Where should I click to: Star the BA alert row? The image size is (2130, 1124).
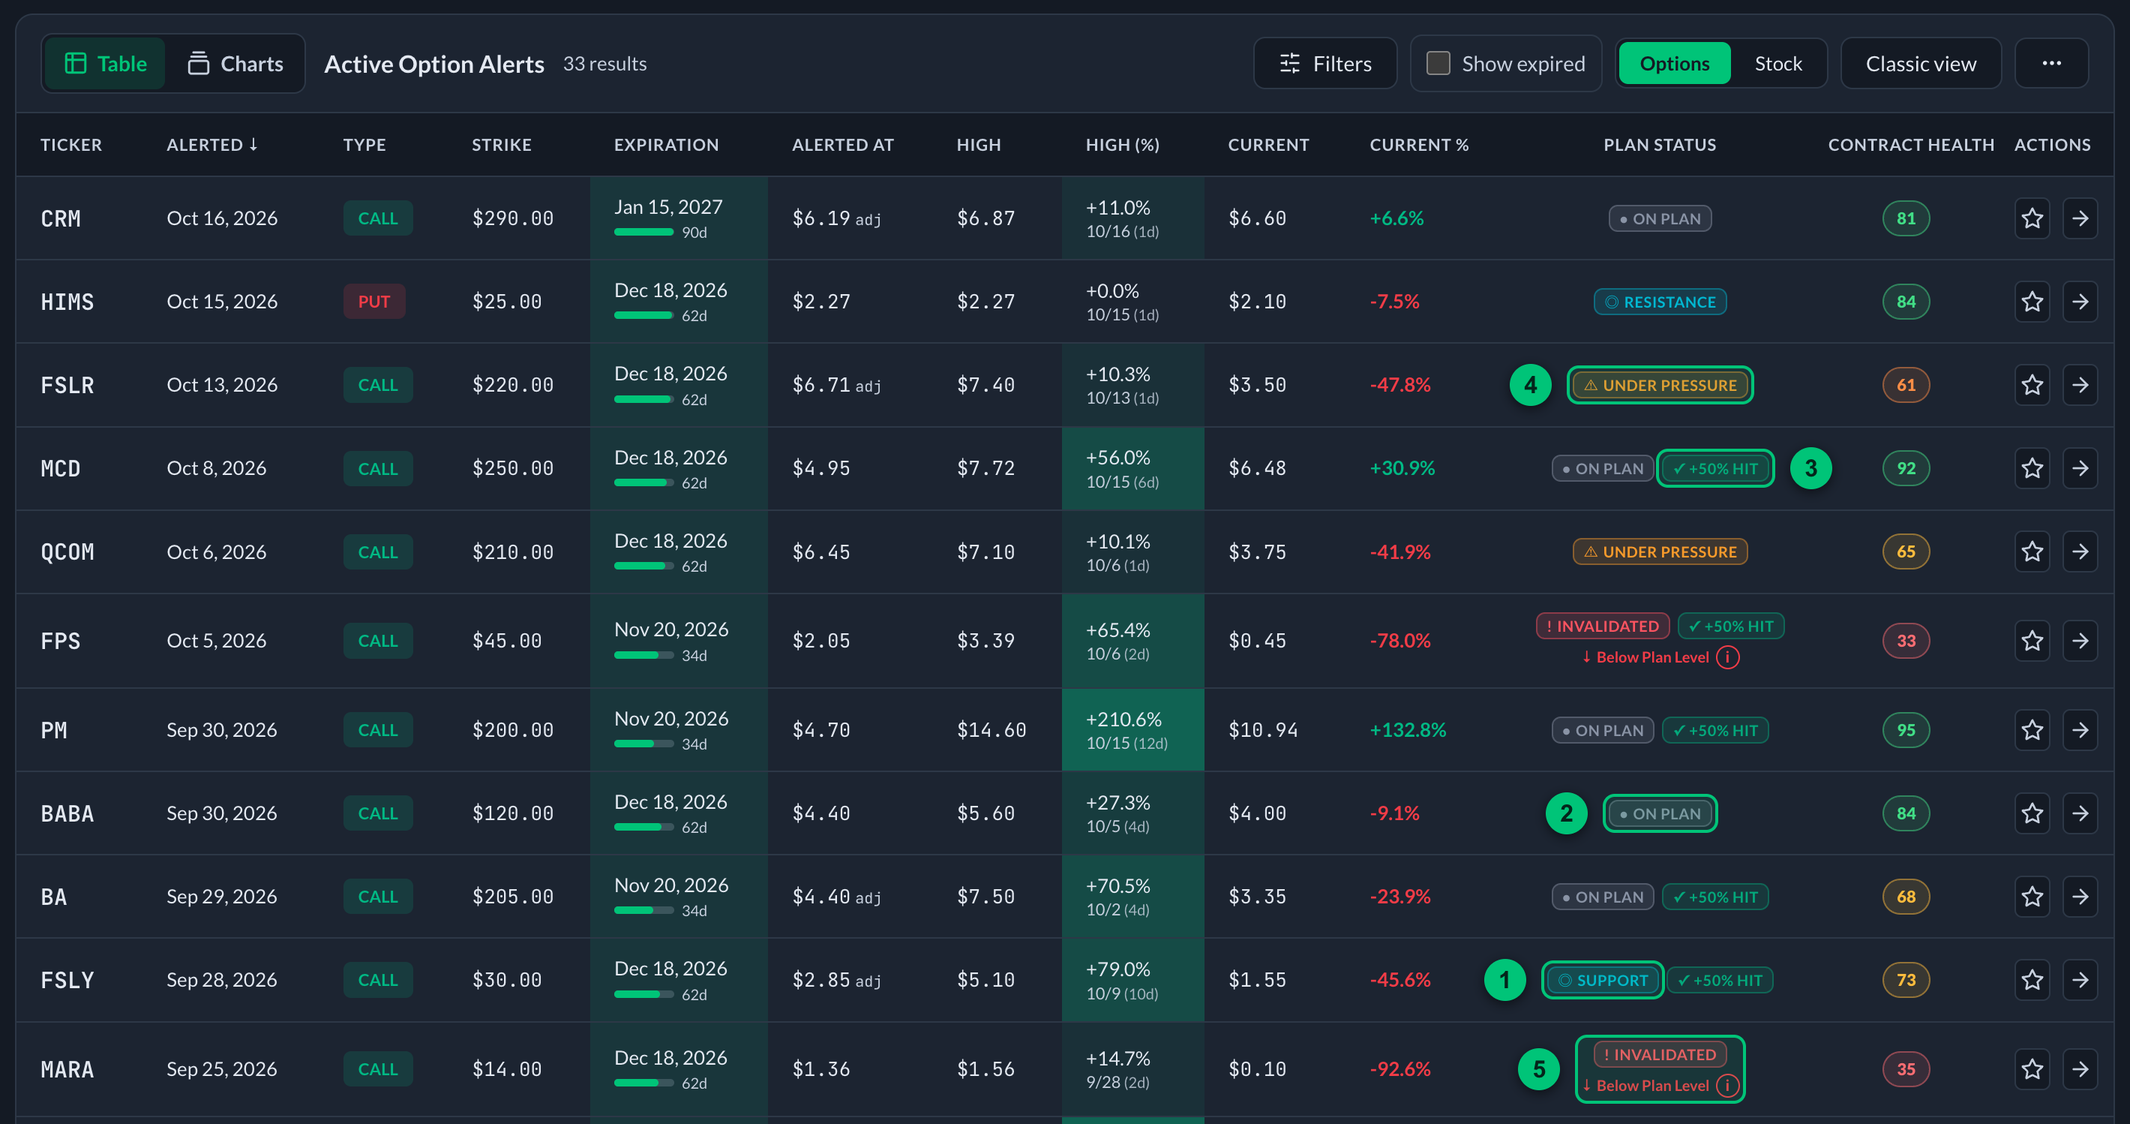(2032, 896)
